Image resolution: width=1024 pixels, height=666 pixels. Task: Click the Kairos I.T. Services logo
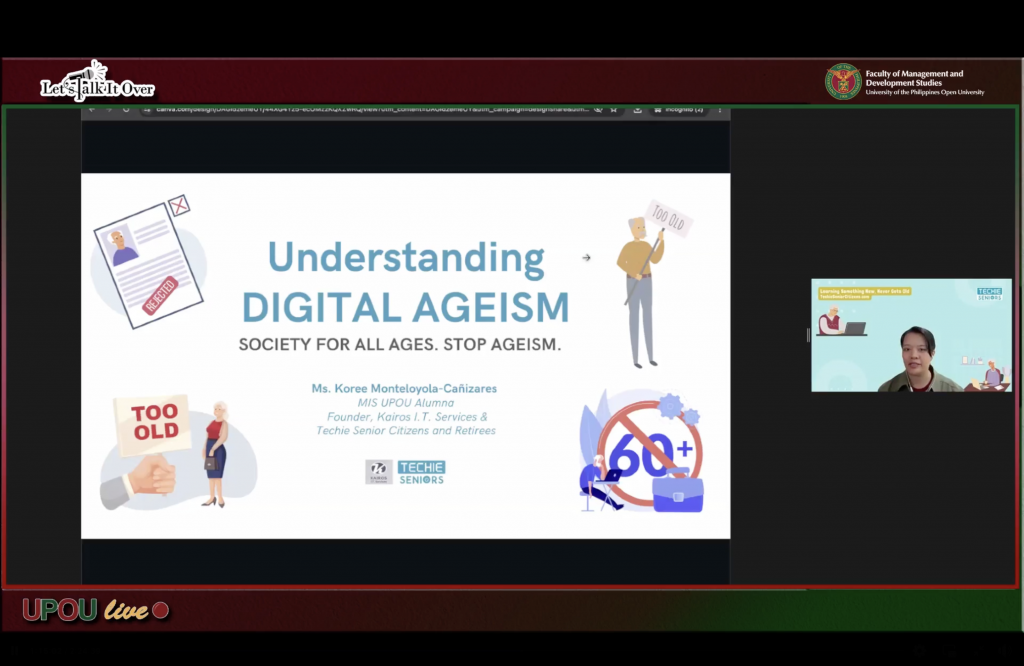coord(379,472)
